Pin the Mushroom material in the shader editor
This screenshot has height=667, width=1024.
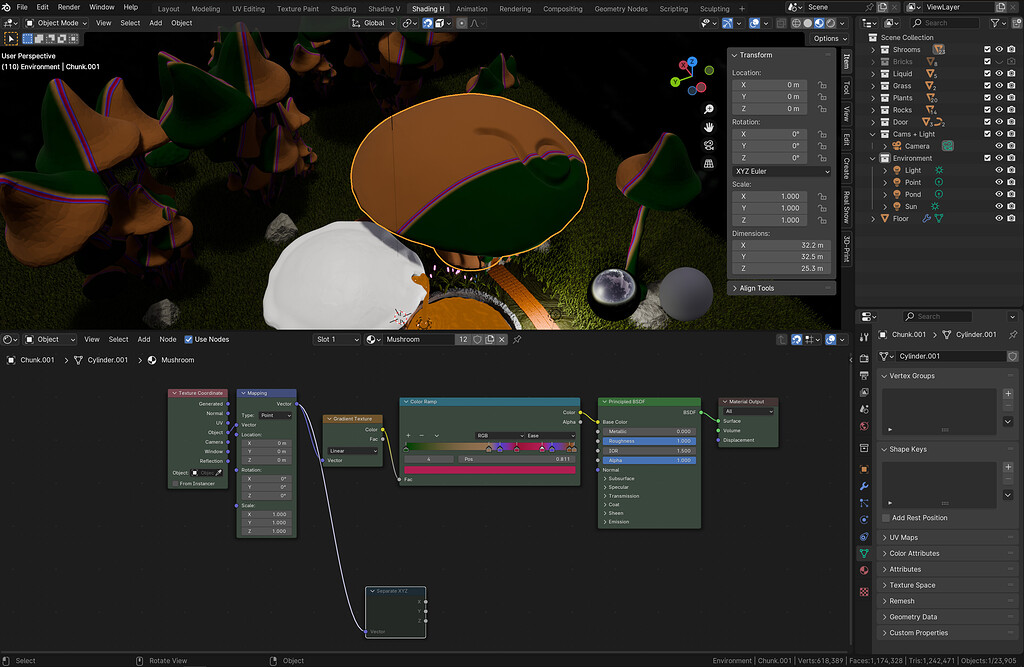(517, 339)
